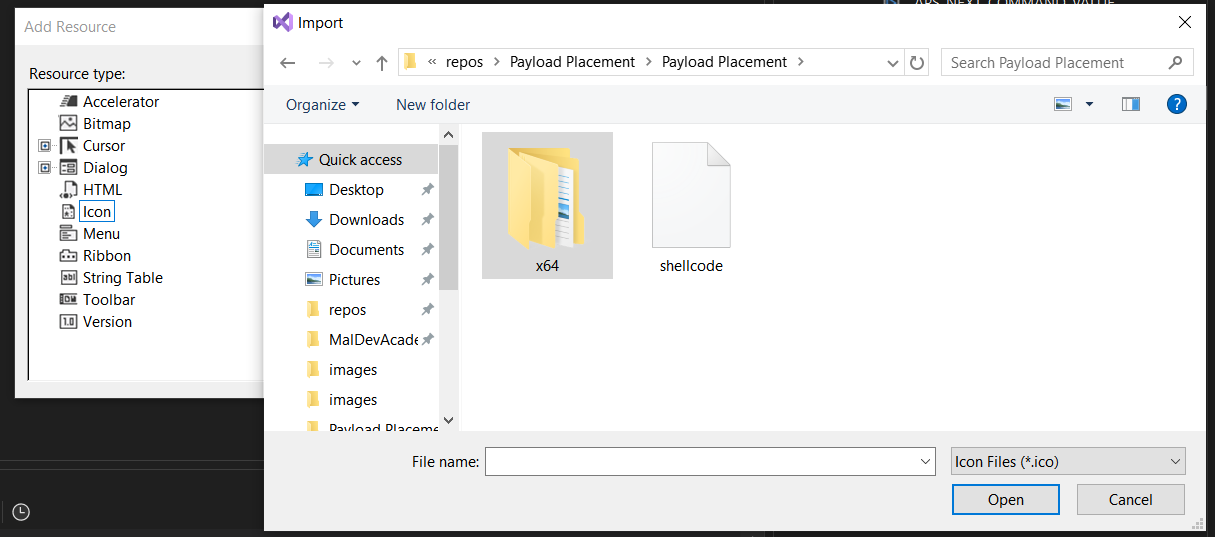Open the view options dropdown arrow

tap(1089, 104)
